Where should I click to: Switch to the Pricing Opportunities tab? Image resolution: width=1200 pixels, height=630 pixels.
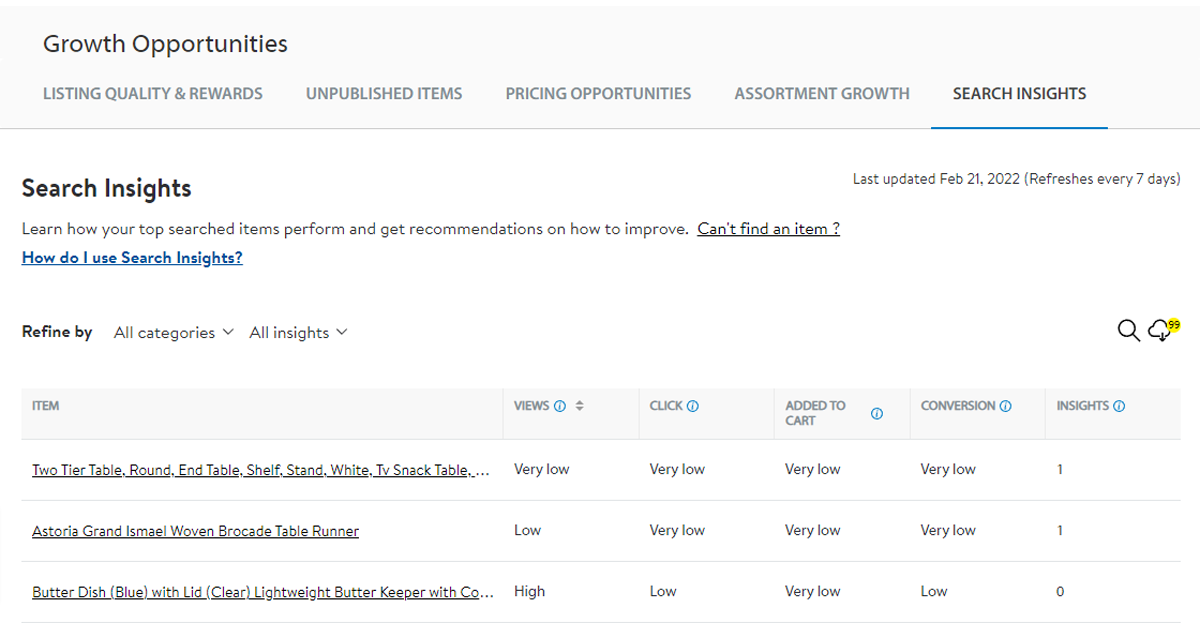point(598,93)
